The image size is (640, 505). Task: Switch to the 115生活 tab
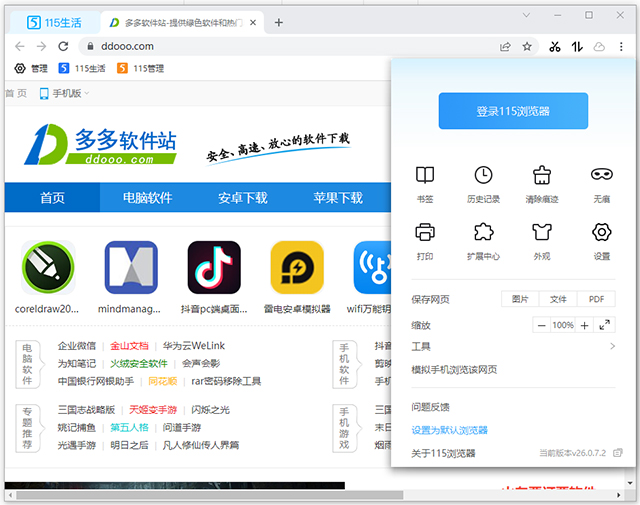(x=54, y=22)
